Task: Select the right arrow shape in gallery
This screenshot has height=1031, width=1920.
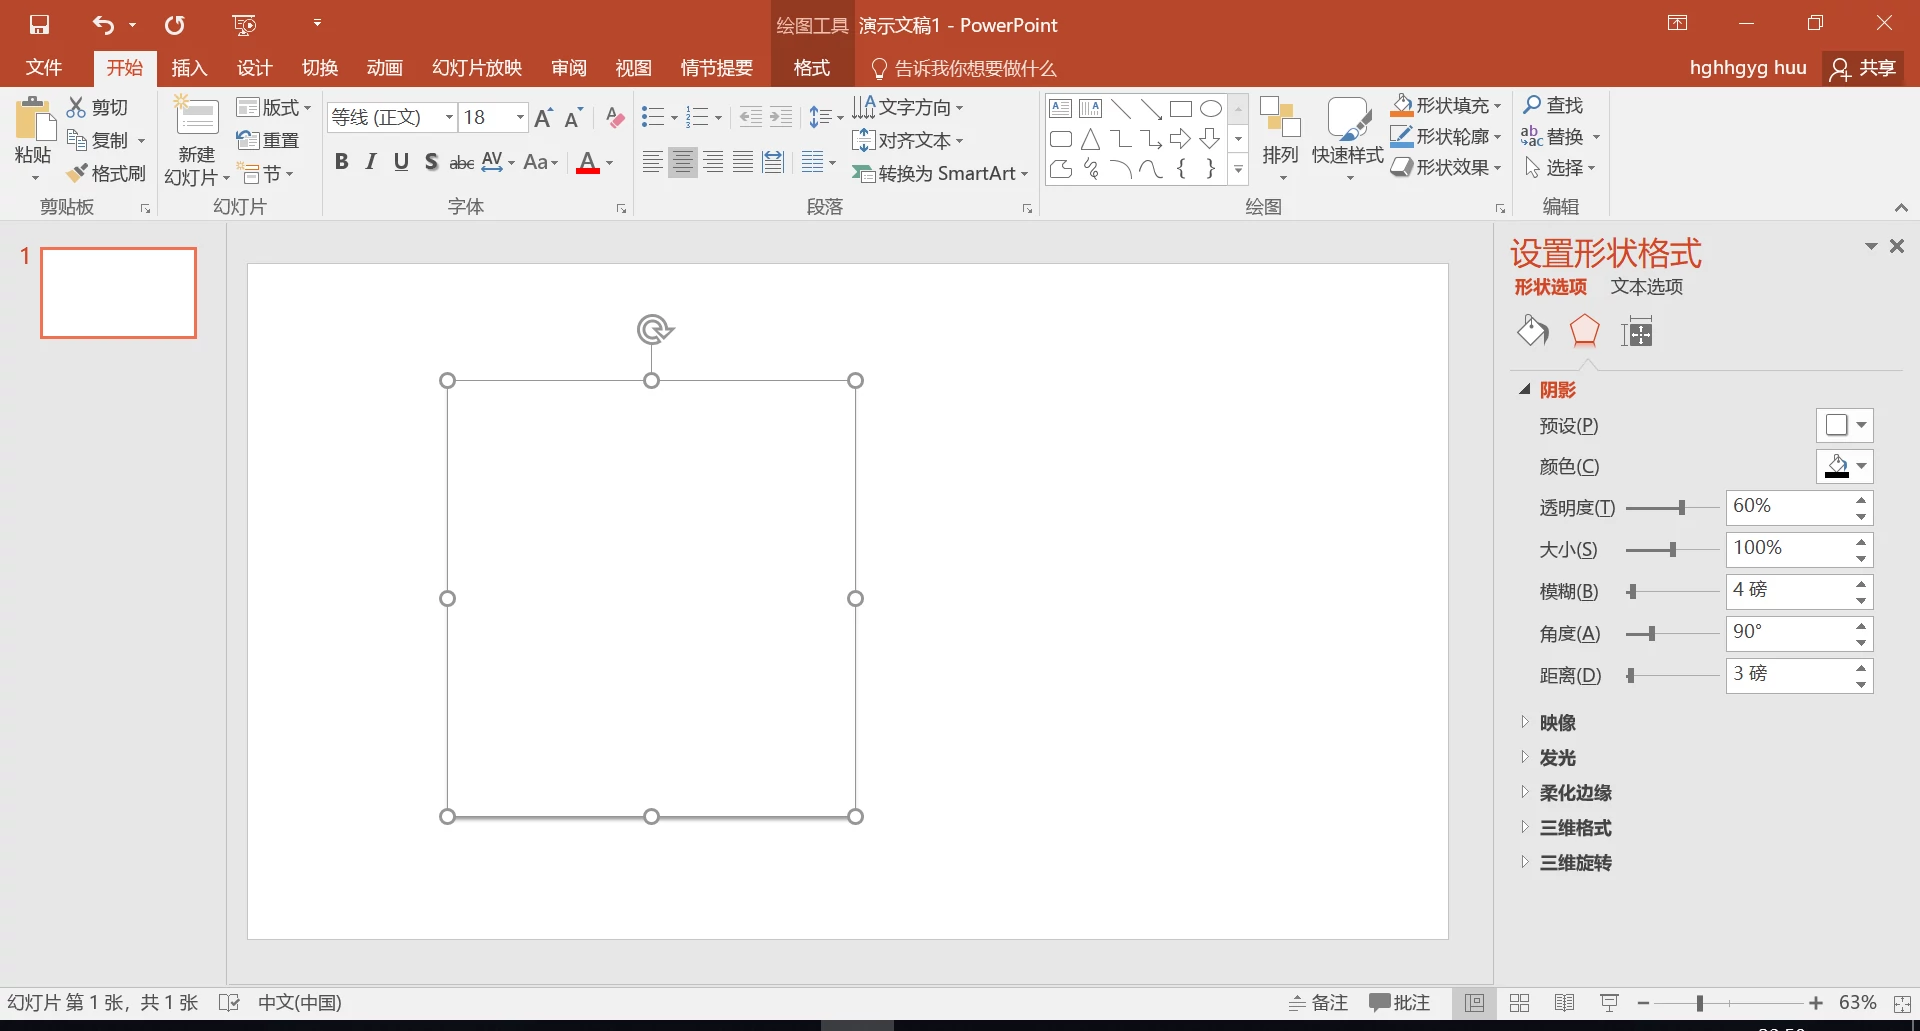Action: (x=1181, y=139)
